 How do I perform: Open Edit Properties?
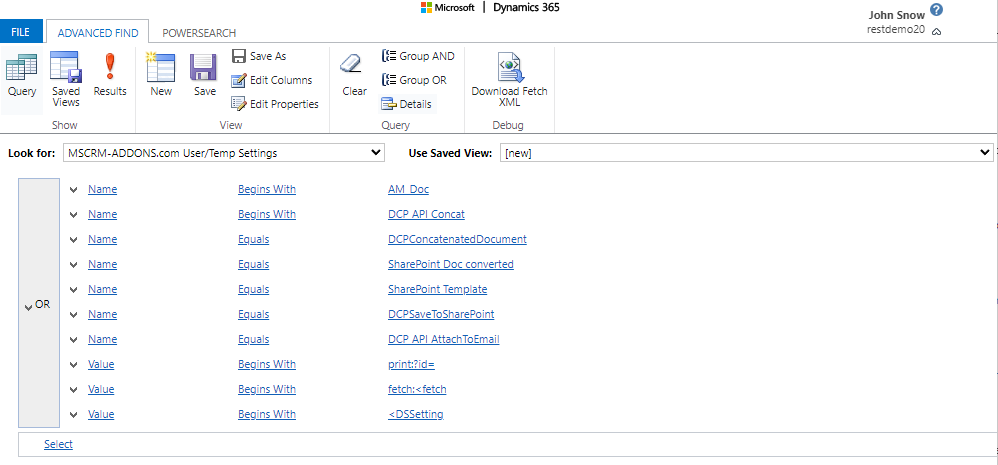coord(275,104)
